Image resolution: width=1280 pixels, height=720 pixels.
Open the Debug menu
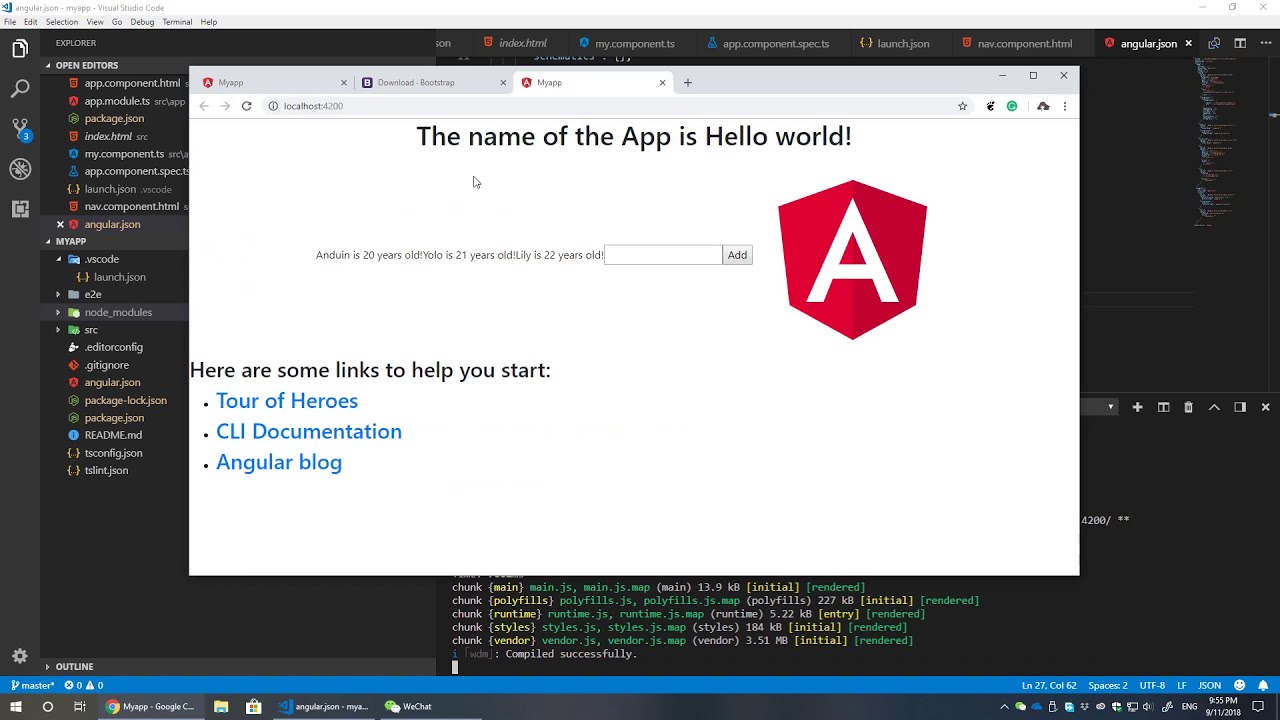pos(142,22)
